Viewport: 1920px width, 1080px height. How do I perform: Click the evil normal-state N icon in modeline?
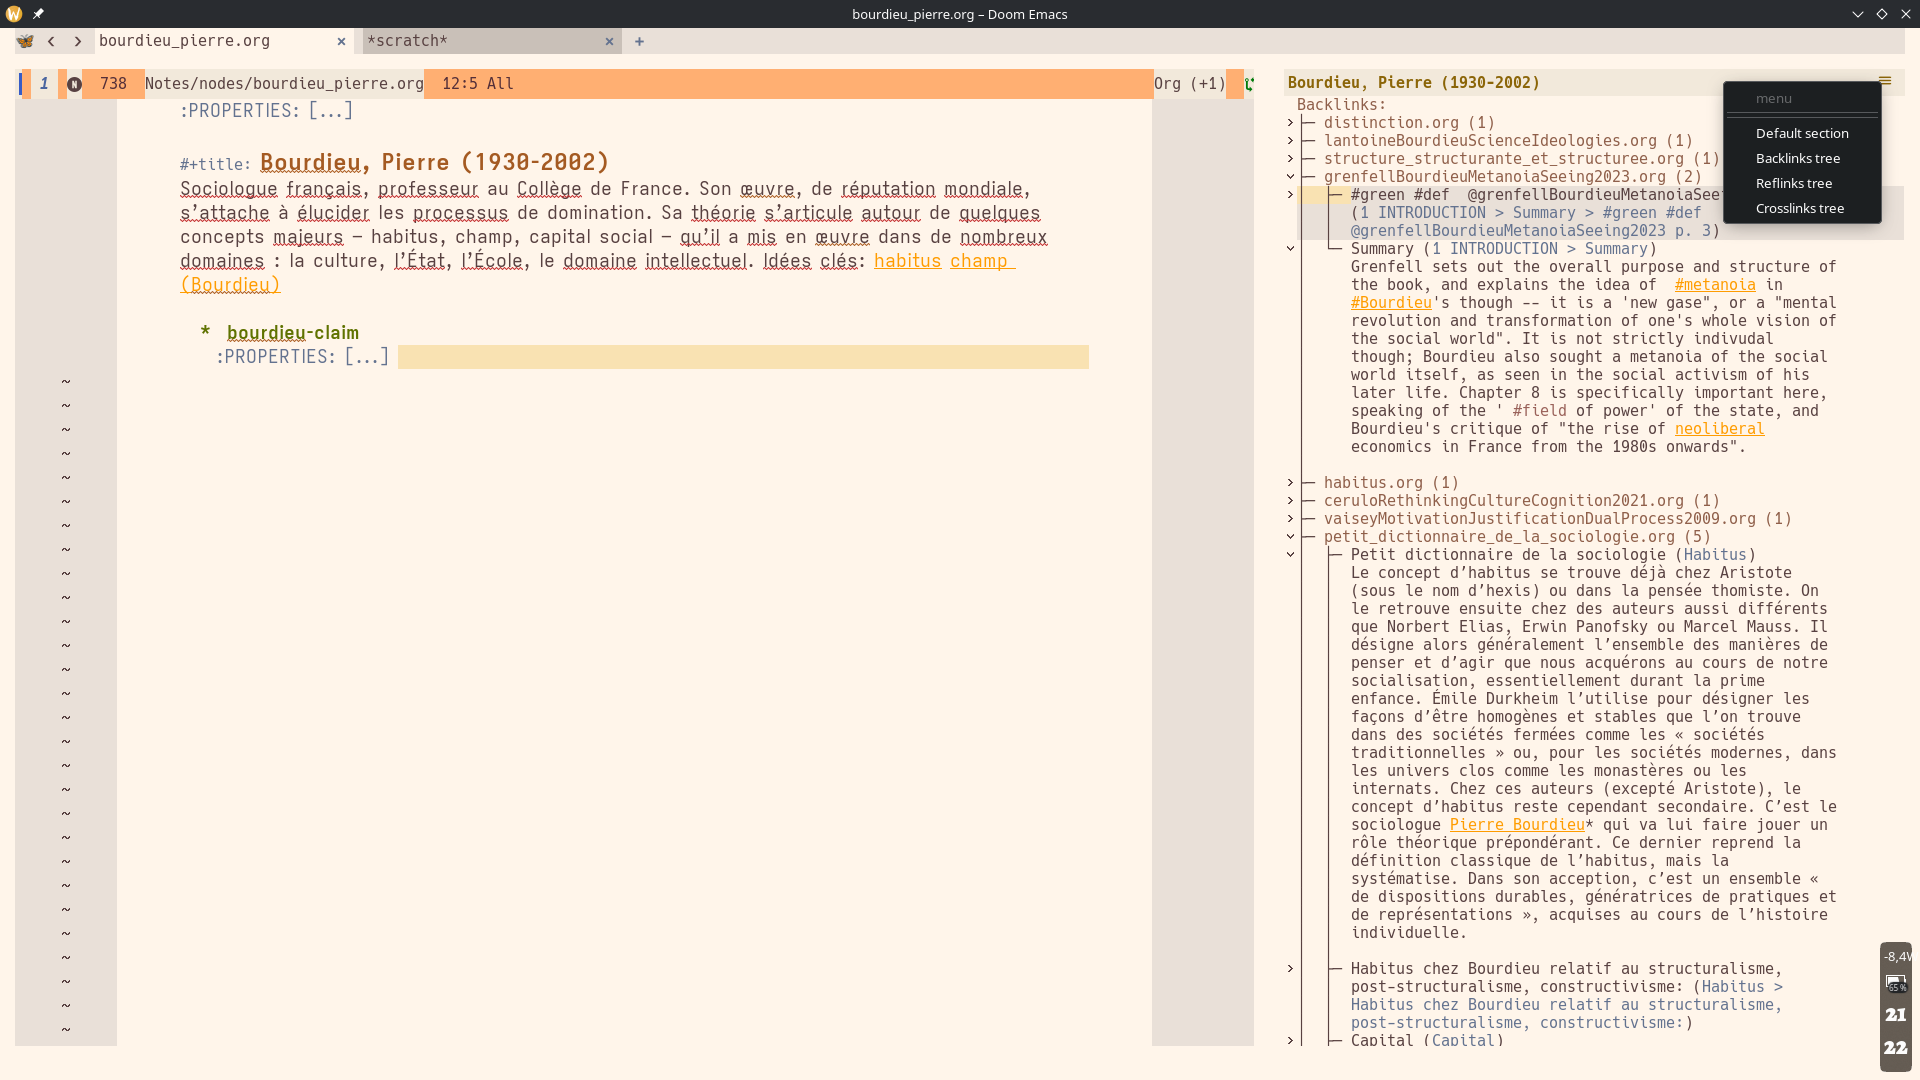pyautogui.click(x=74, y=84)
